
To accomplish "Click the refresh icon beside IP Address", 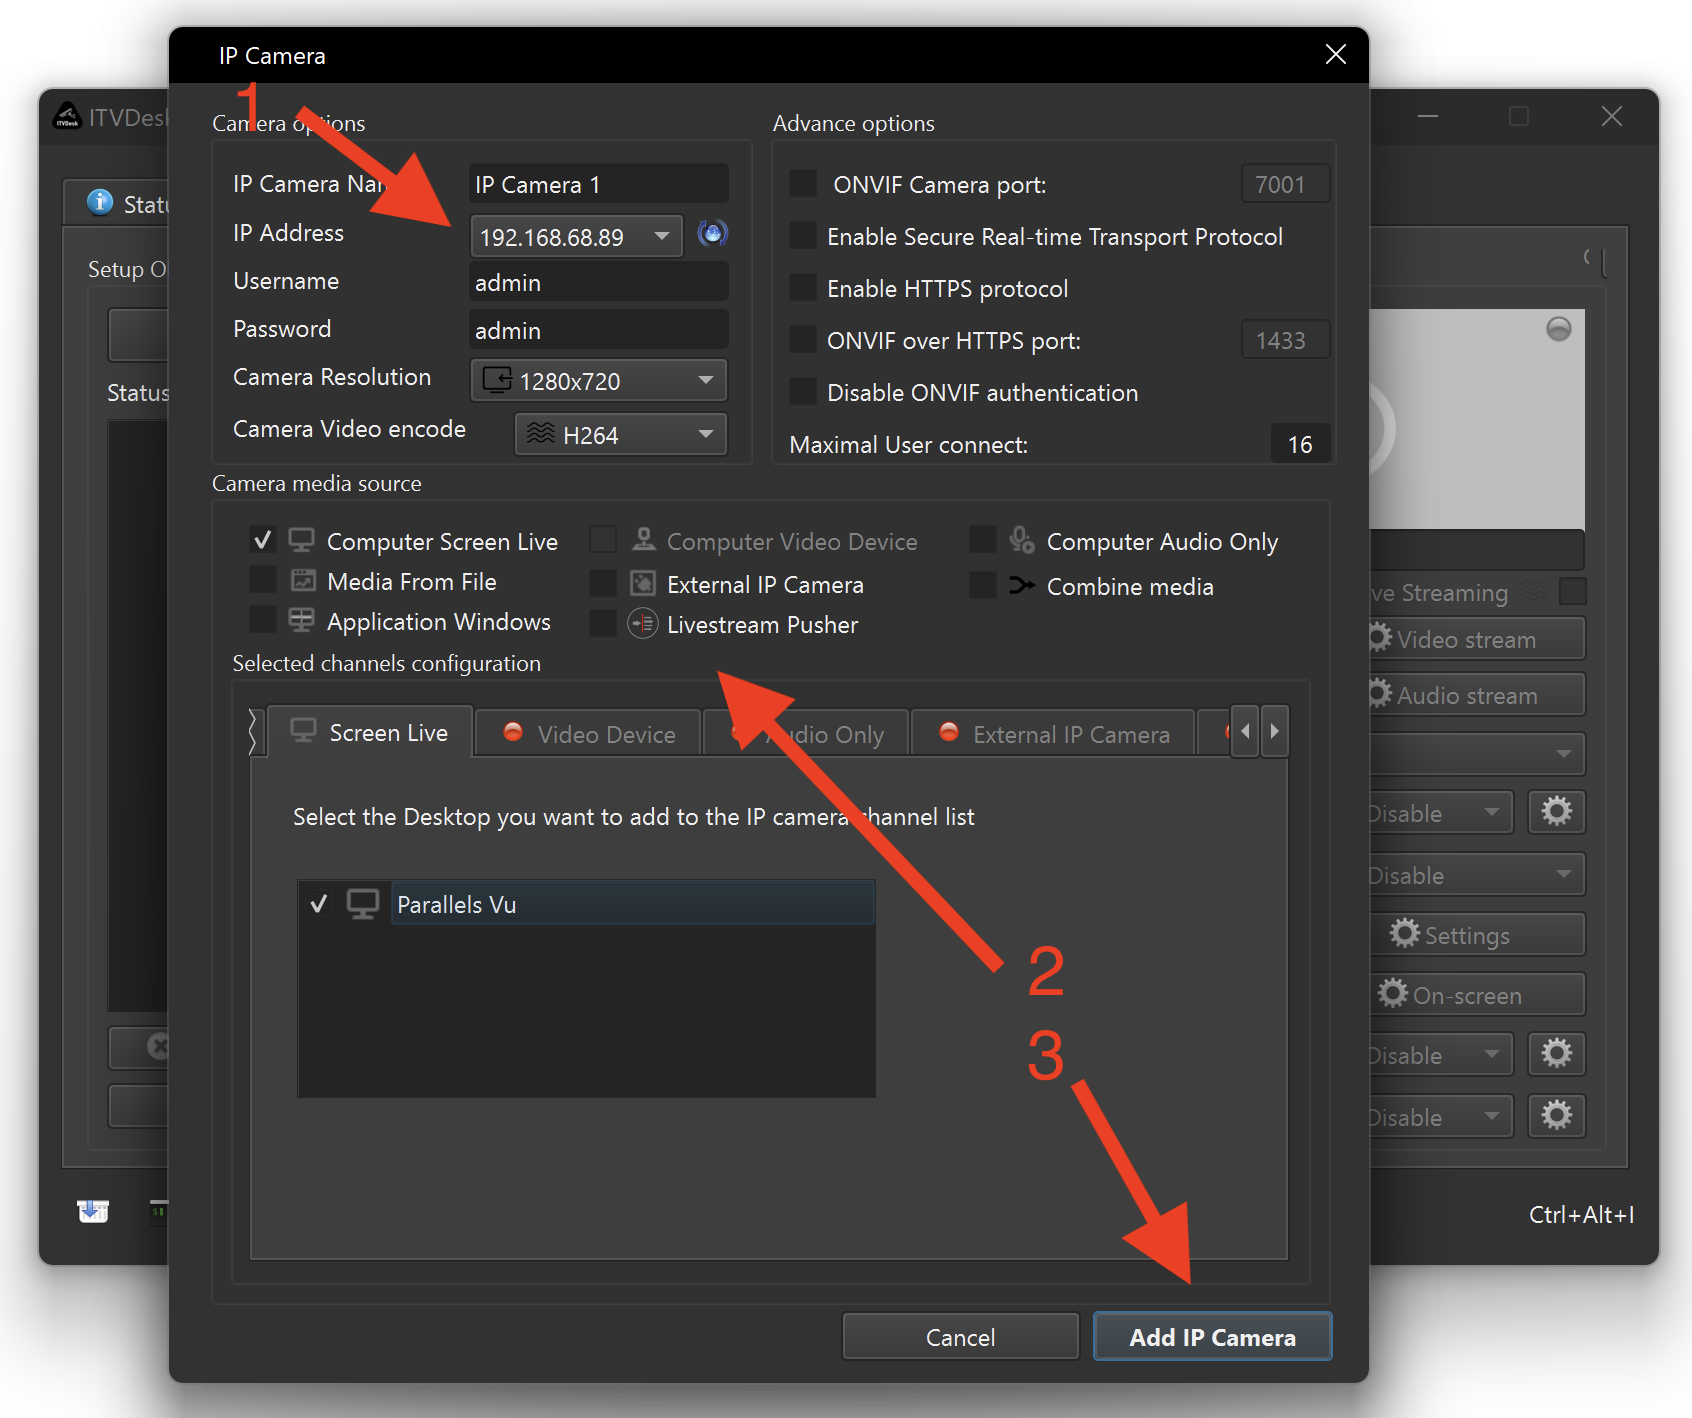I will point(712,234).
